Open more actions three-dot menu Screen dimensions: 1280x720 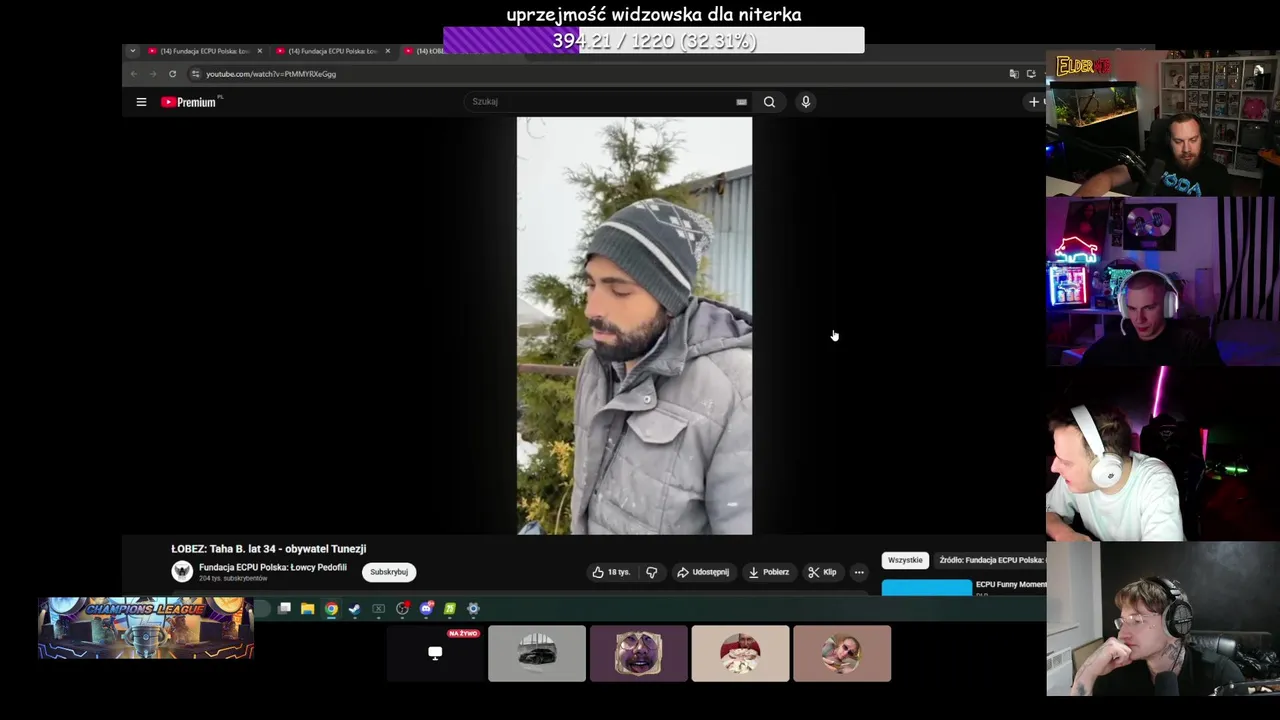click(859, 572)
